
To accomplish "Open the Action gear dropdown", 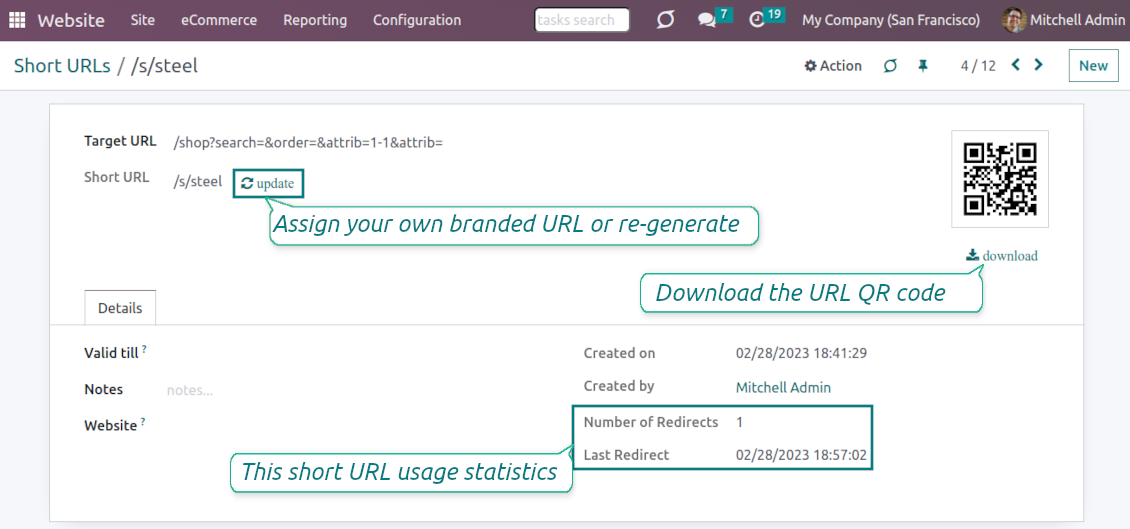I will pyautogui.click(x=833, y=66).
